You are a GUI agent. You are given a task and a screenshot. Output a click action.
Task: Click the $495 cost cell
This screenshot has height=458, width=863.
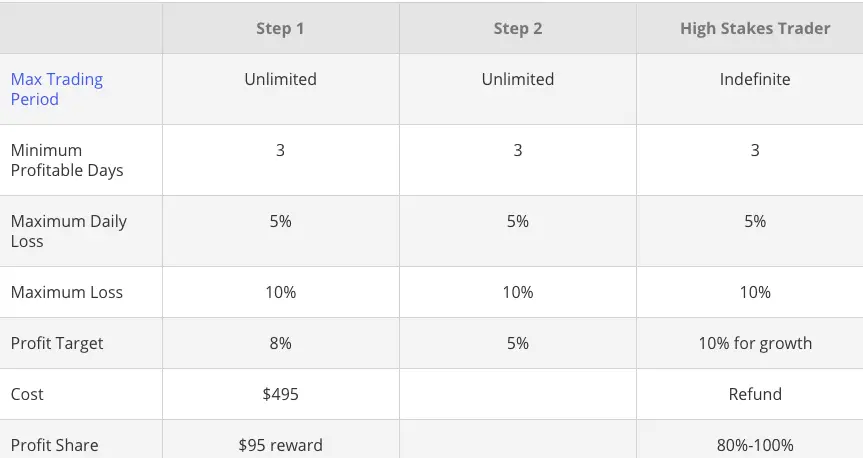tap(280, 394)
